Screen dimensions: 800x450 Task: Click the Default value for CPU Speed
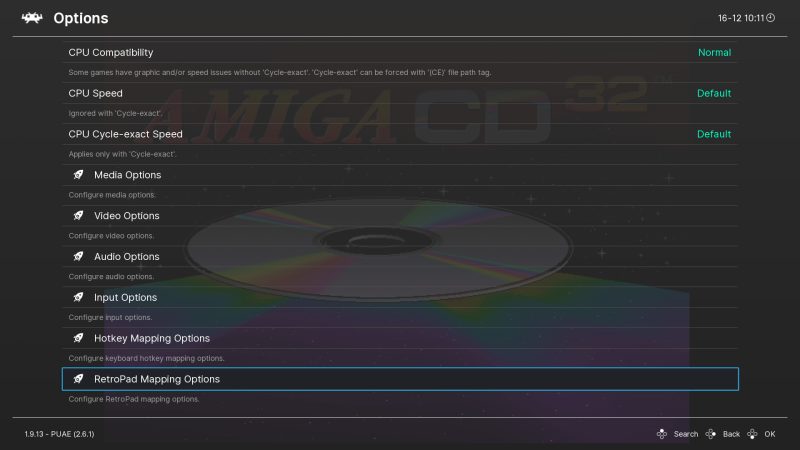coord(714,93)
